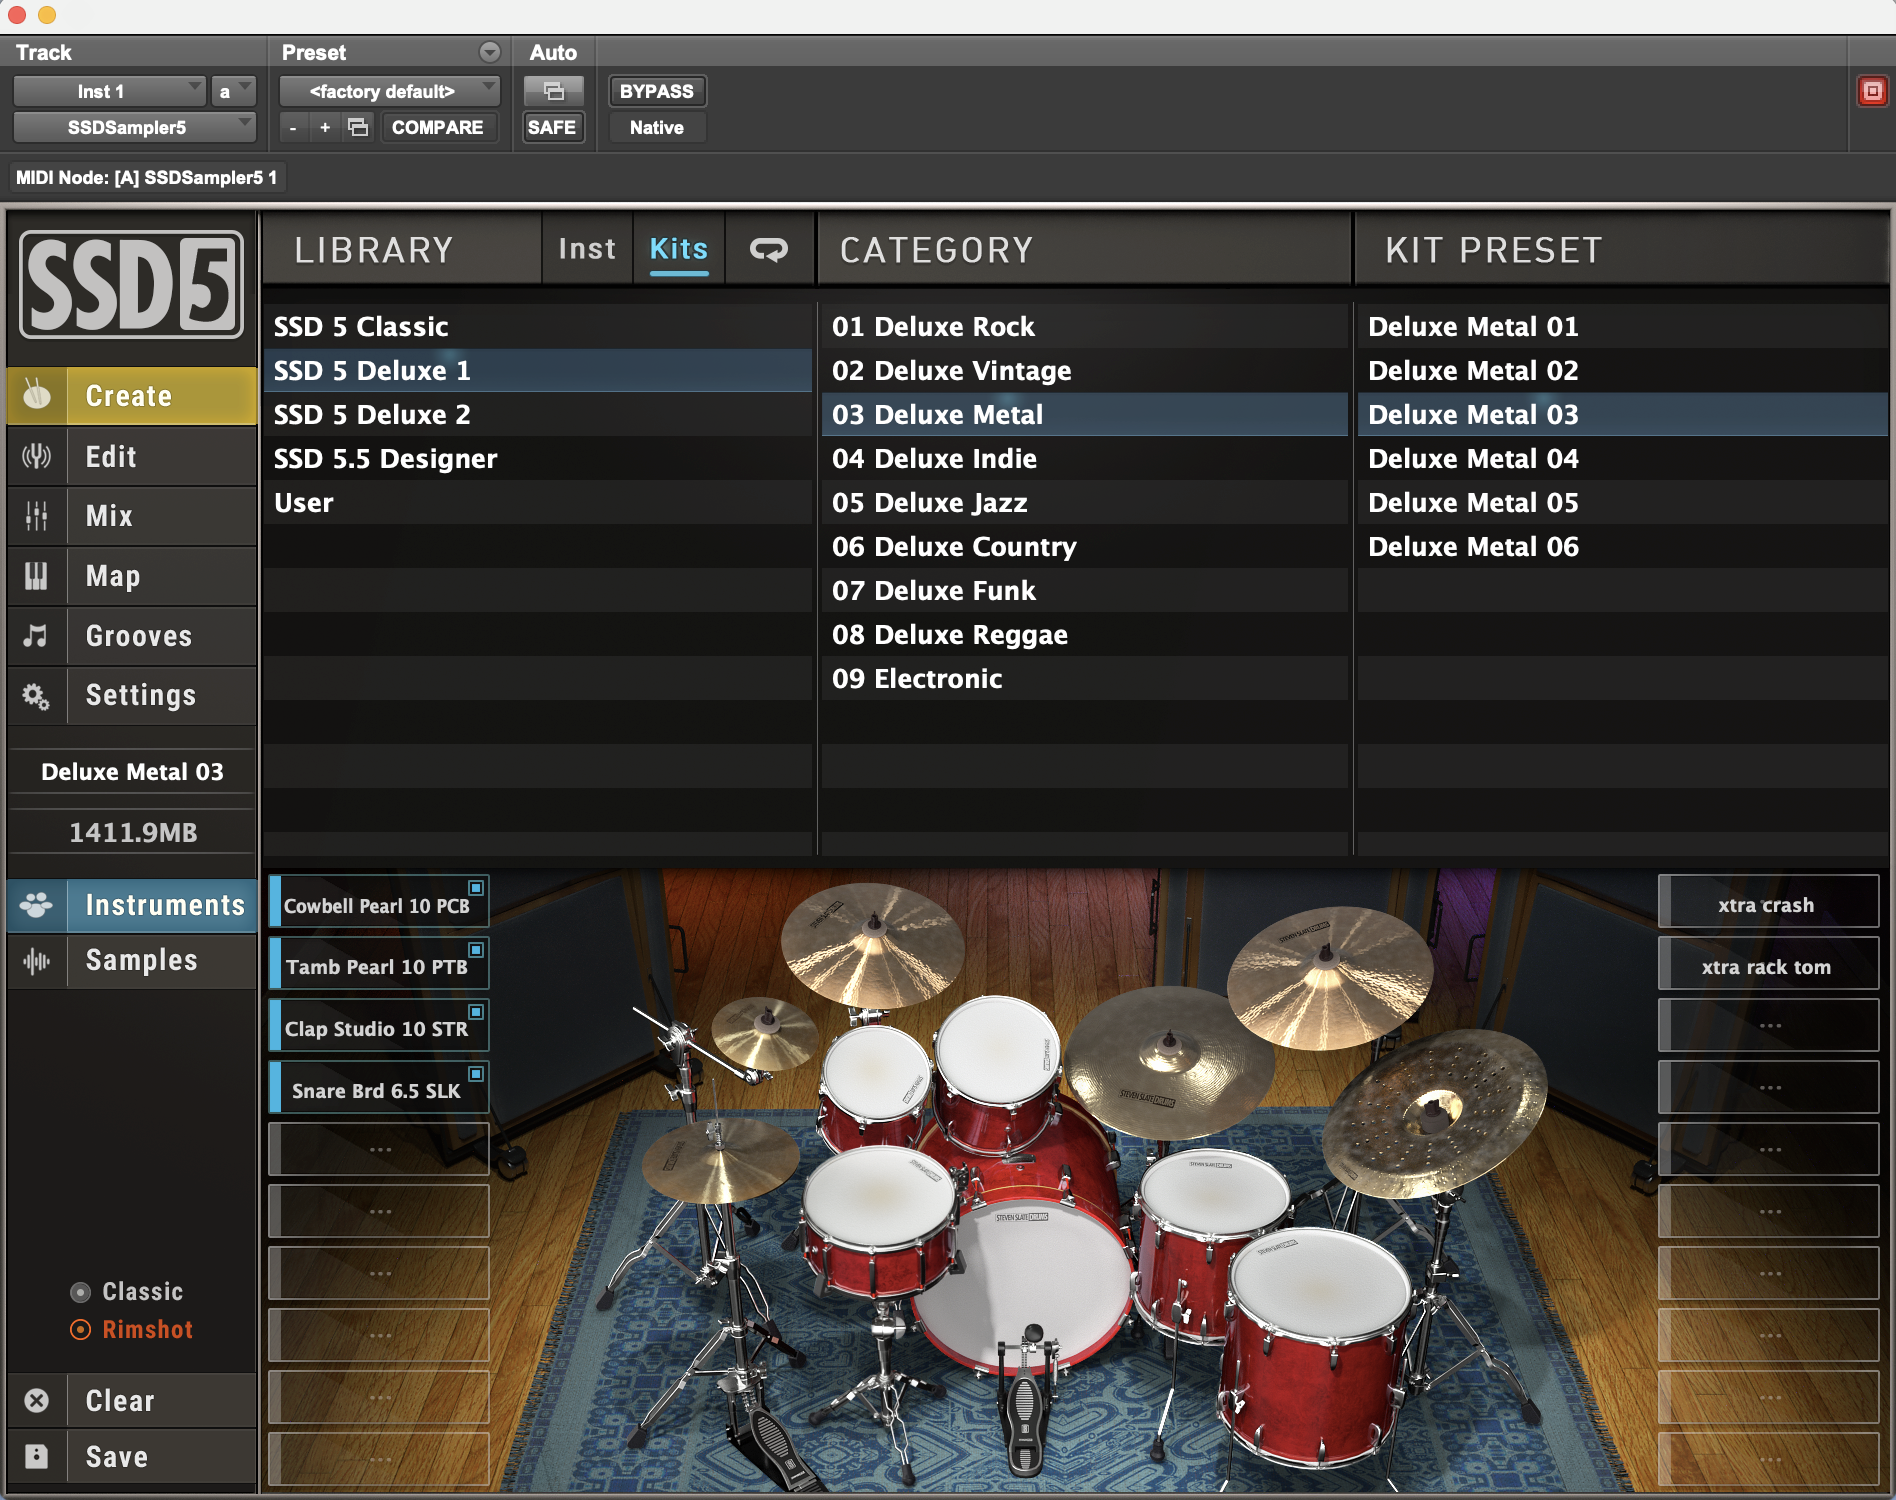Open the Edit section icon

click(37, 457)
